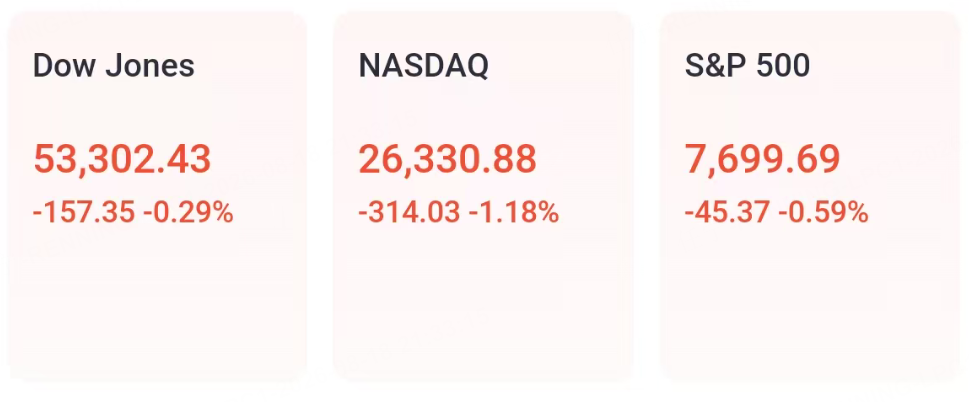The image size is (969, 402).
Task: Click gap between NASDAQ and S&P 500 cards
Action: click(x=646, y=196)
